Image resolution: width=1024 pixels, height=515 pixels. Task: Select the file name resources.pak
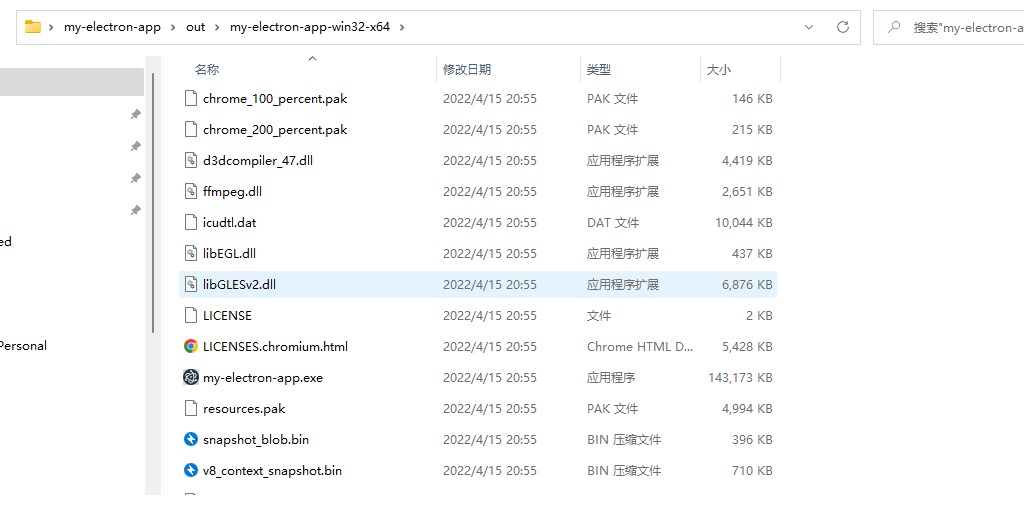point(244,409)
